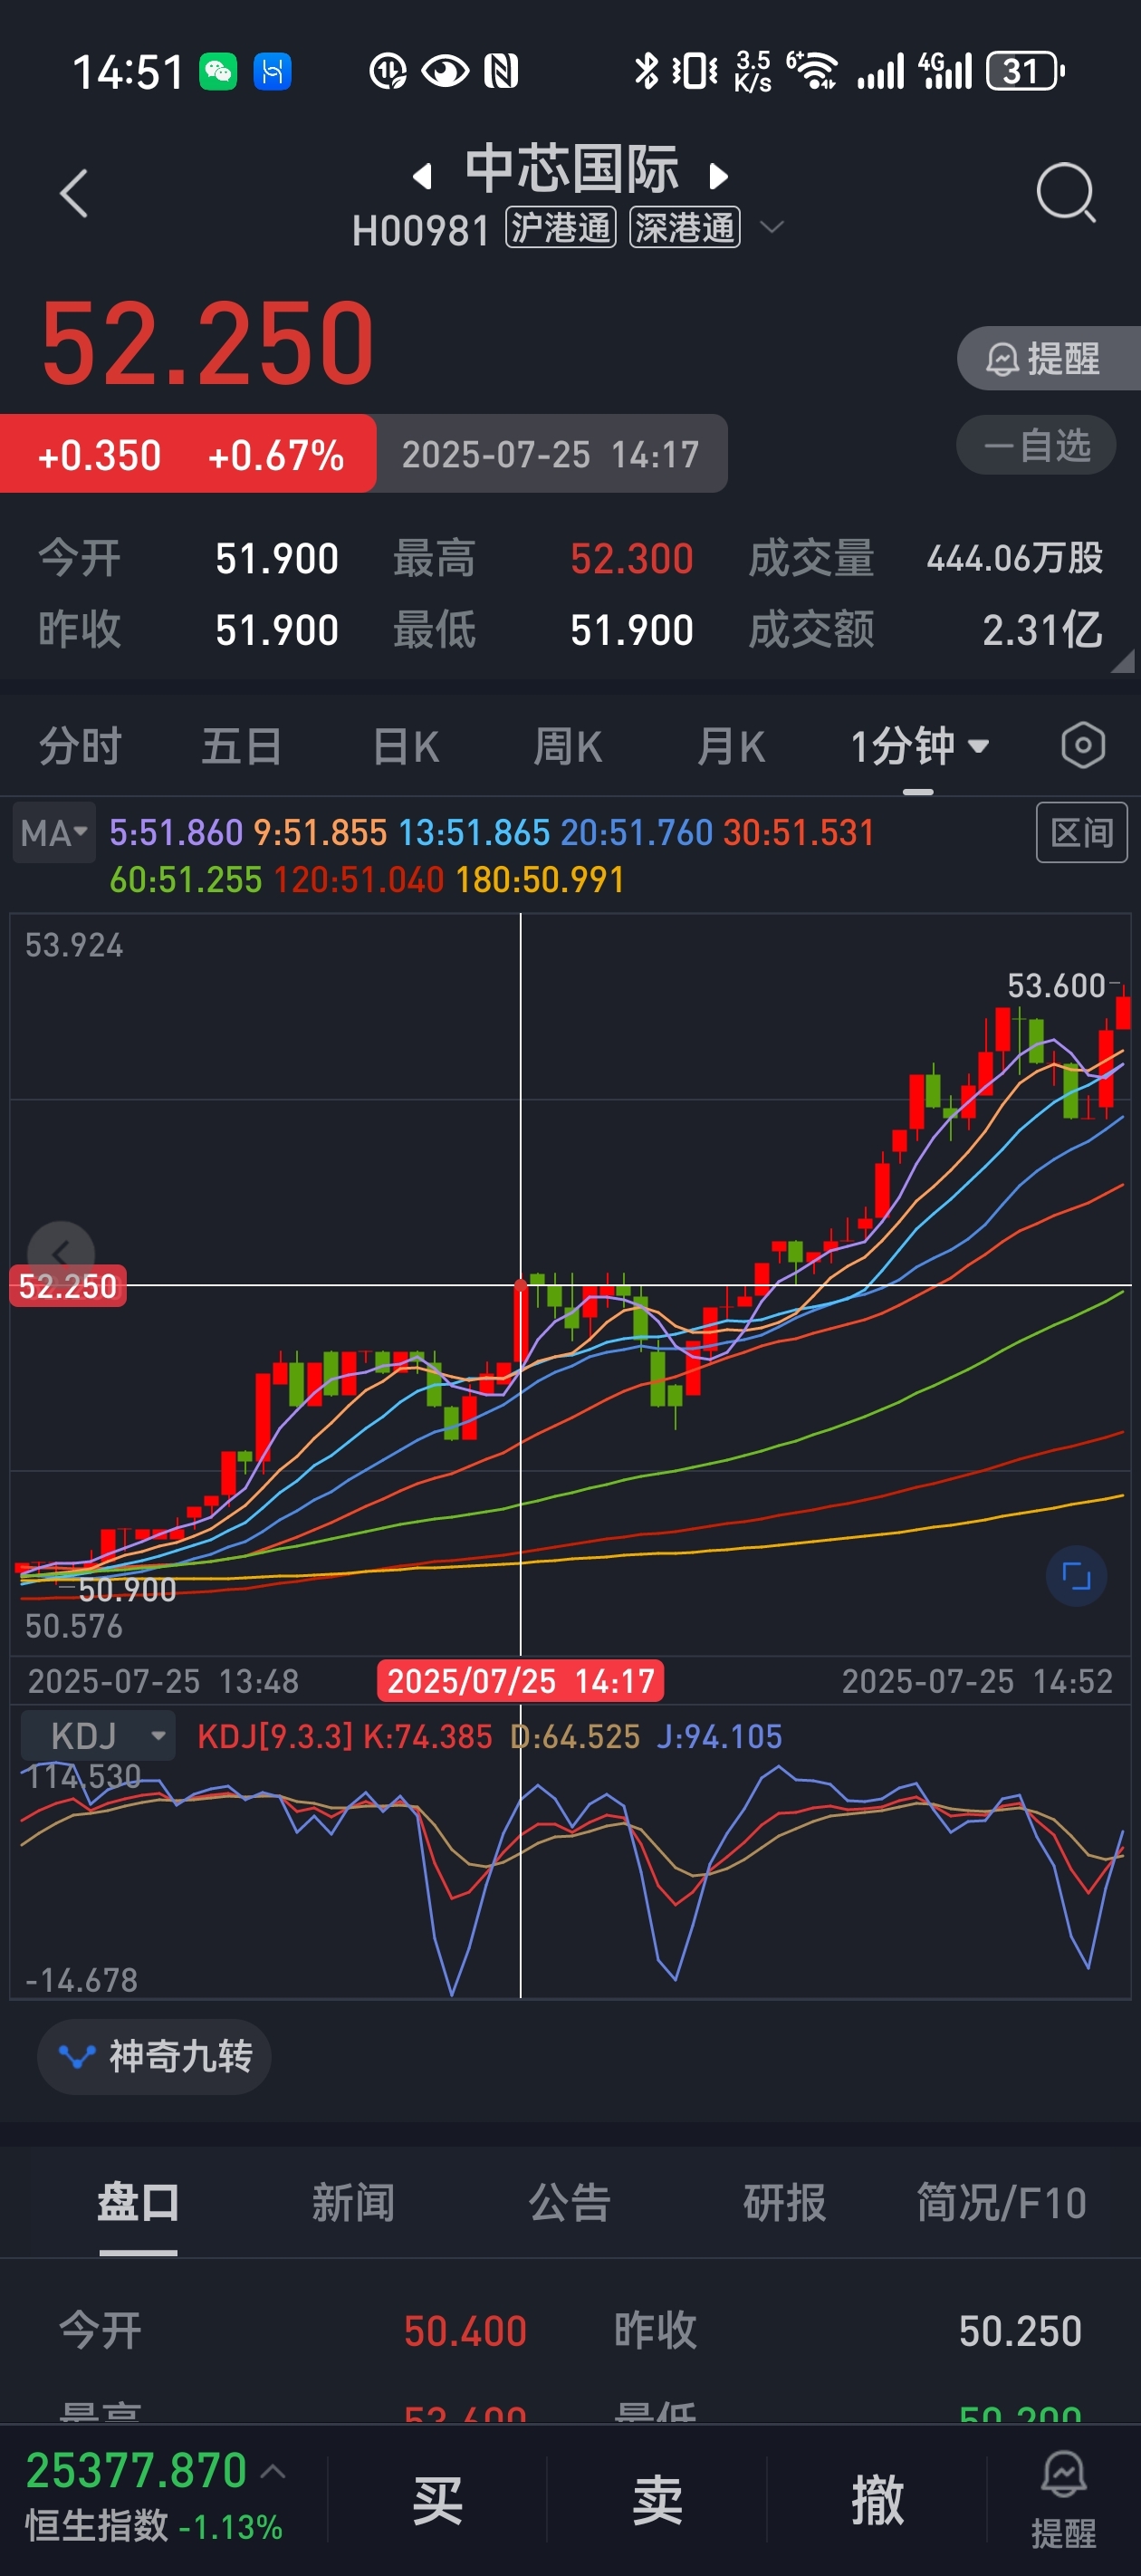This screenshot has height=2576, width=1141.
Task: Open the MA indicator dropdown
Action: click(55, 832)
